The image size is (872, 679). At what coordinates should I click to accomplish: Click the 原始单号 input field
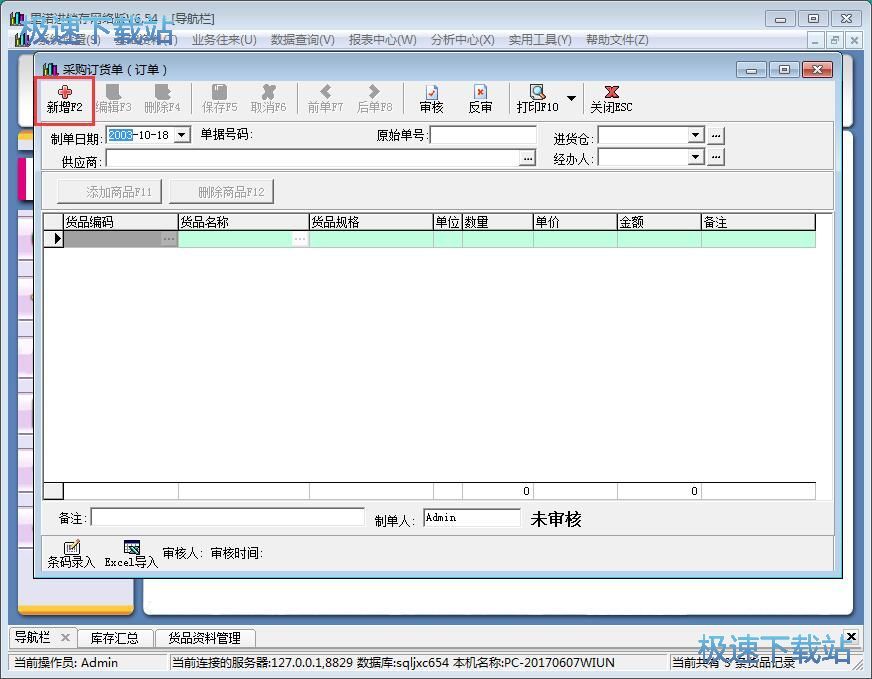pyautogui.click(x=483, y=135)
